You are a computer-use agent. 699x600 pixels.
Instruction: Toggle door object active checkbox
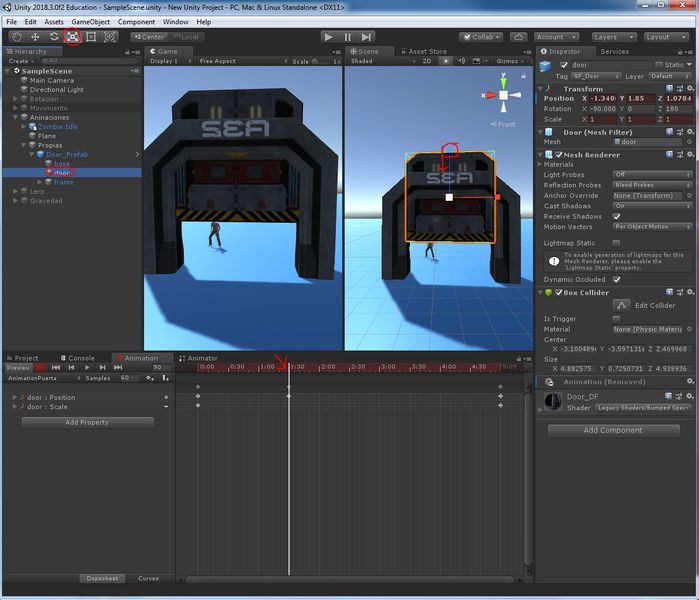[x=564, y=65]
